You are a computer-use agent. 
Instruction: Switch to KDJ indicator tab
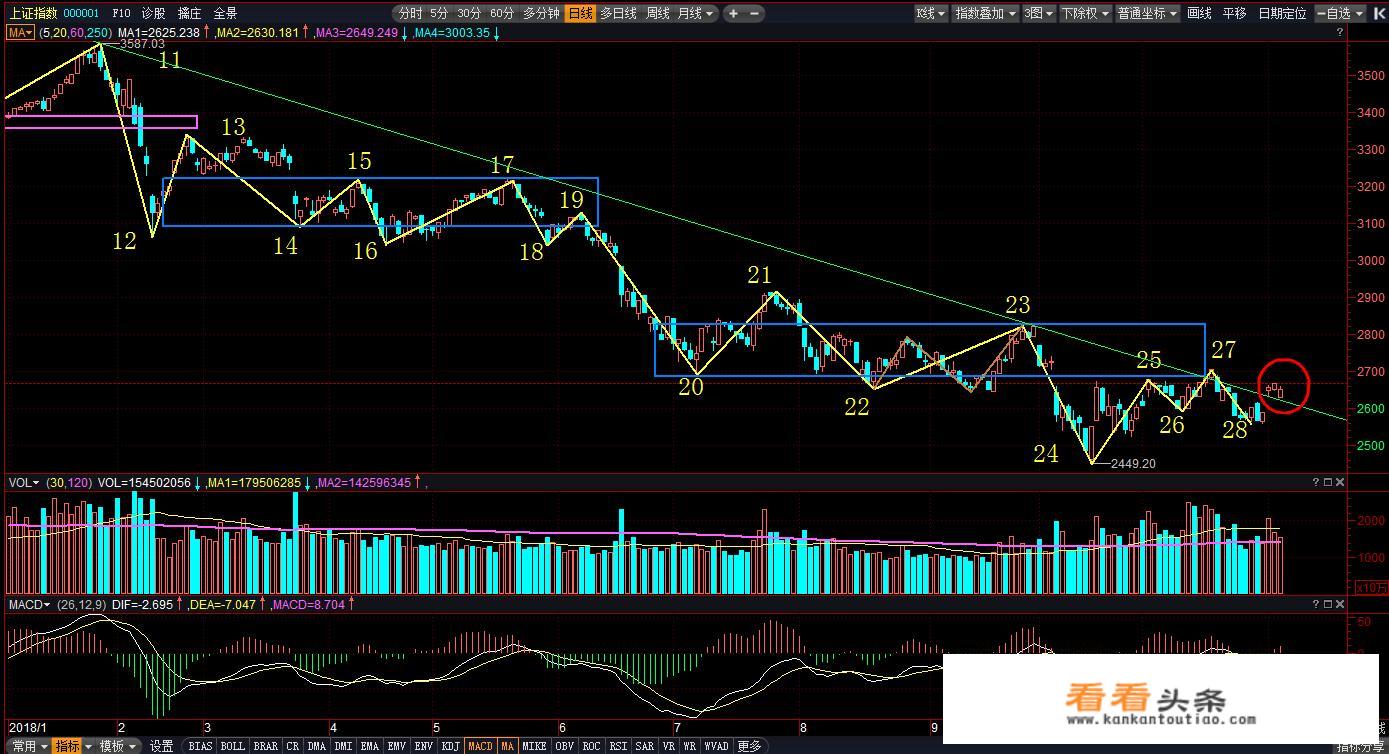tap(450, 746)
